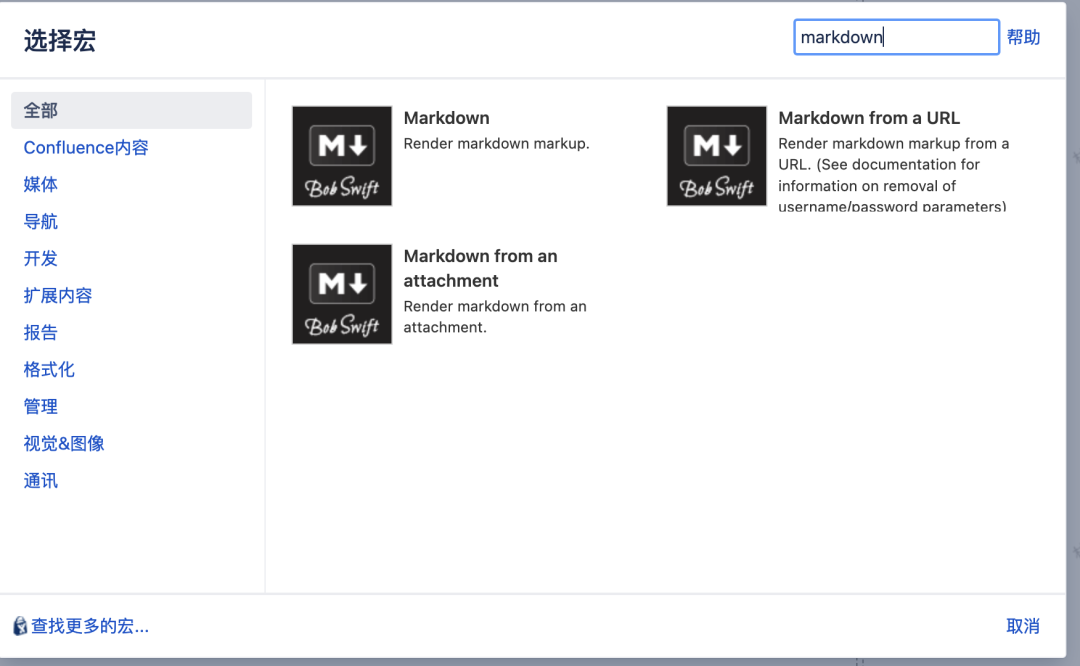Select the Markdown macro icon

(342, 156)
